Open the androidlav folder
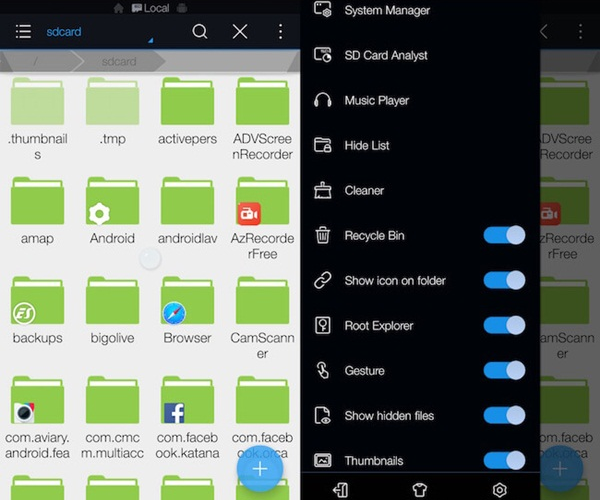Image resolution: width=600 pixels, height=500 pixels. pyautogui.click(x=188, y=211)
